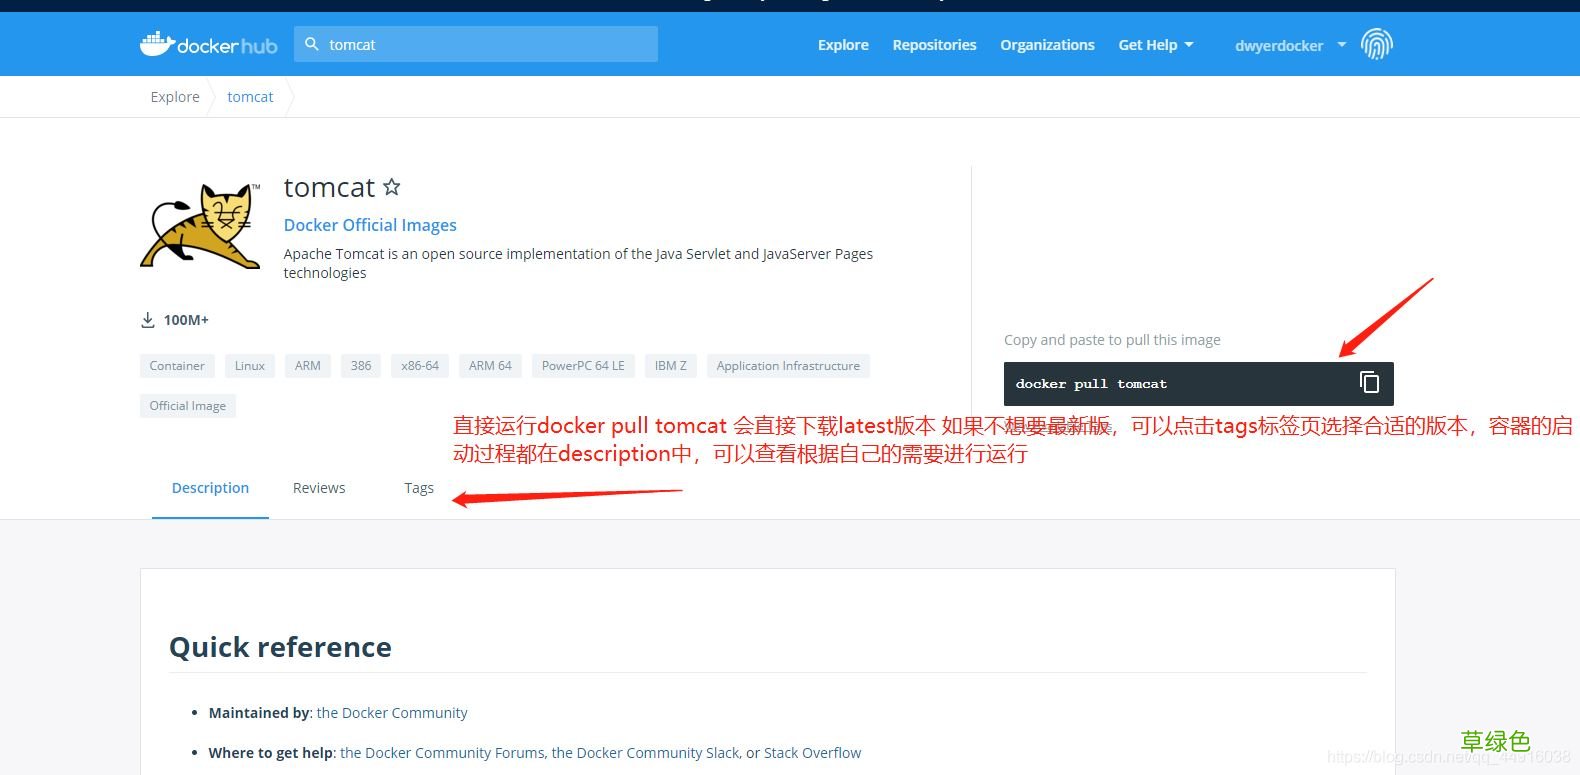
Task: Switch to the Description tab
Action: 210,488
